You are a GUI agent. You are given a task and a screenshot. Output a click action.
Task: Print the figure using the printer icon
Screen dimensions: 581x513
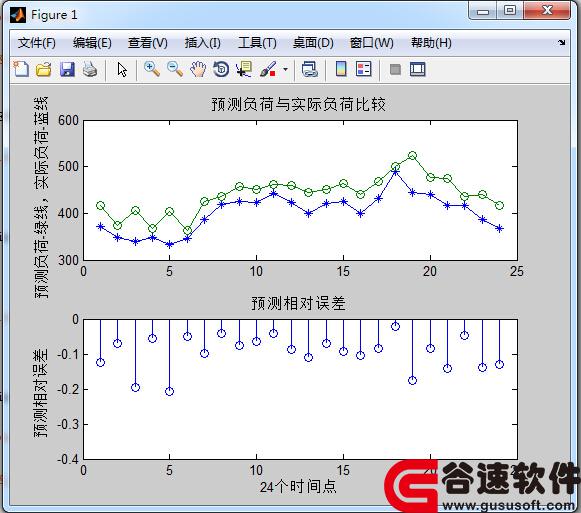pos(90,69)
